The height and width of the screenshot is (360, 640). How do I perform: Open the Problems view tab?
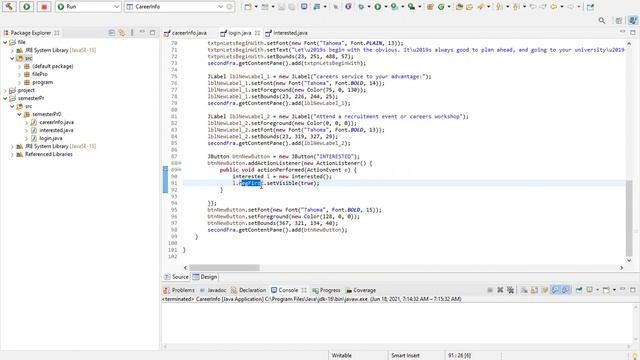179,290
